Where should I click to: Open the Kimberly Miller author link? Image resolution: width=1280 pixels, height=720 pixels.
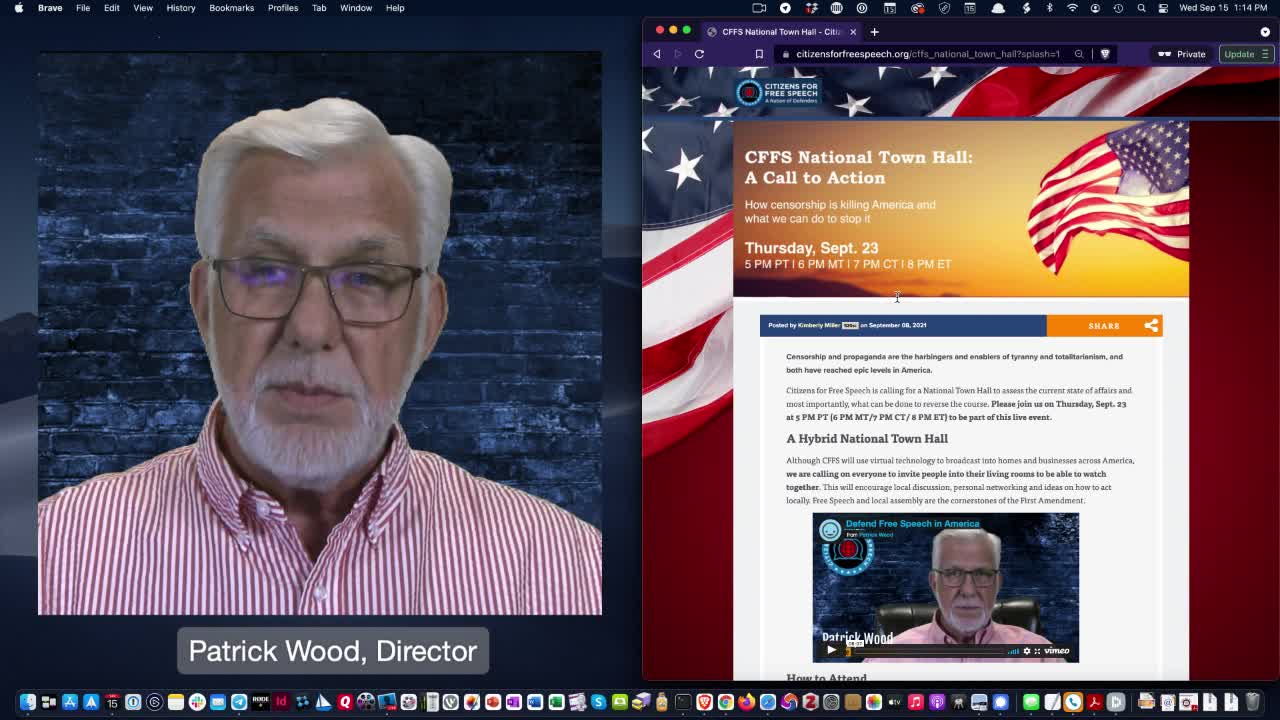point(819,325)
